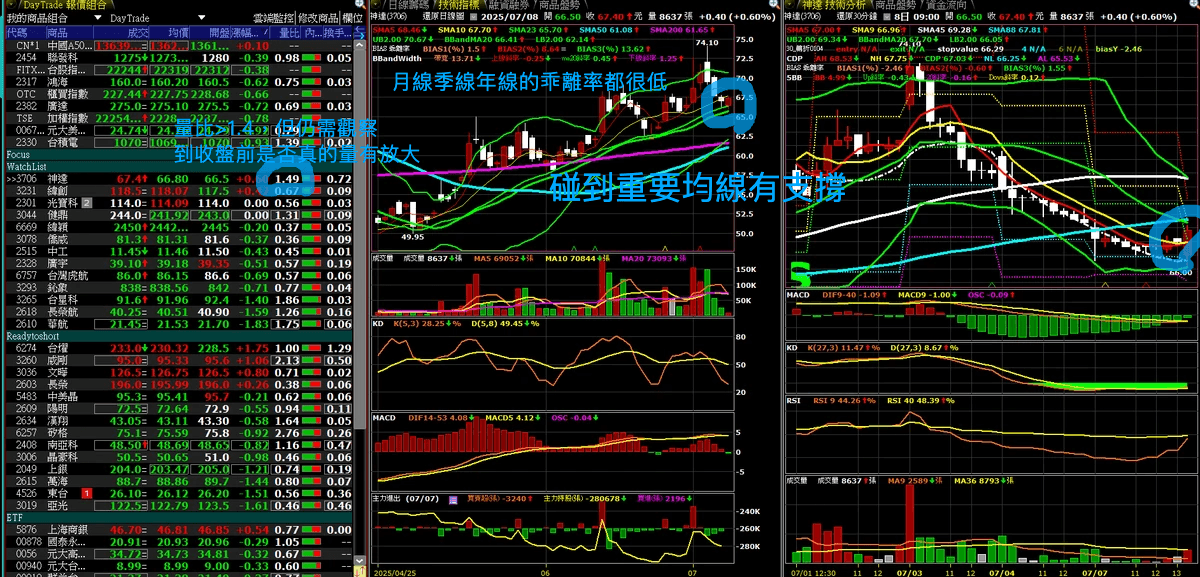Screen dimensions: 1200x577
Task: Open the 融資融券 tab
Action: point(510,5)
